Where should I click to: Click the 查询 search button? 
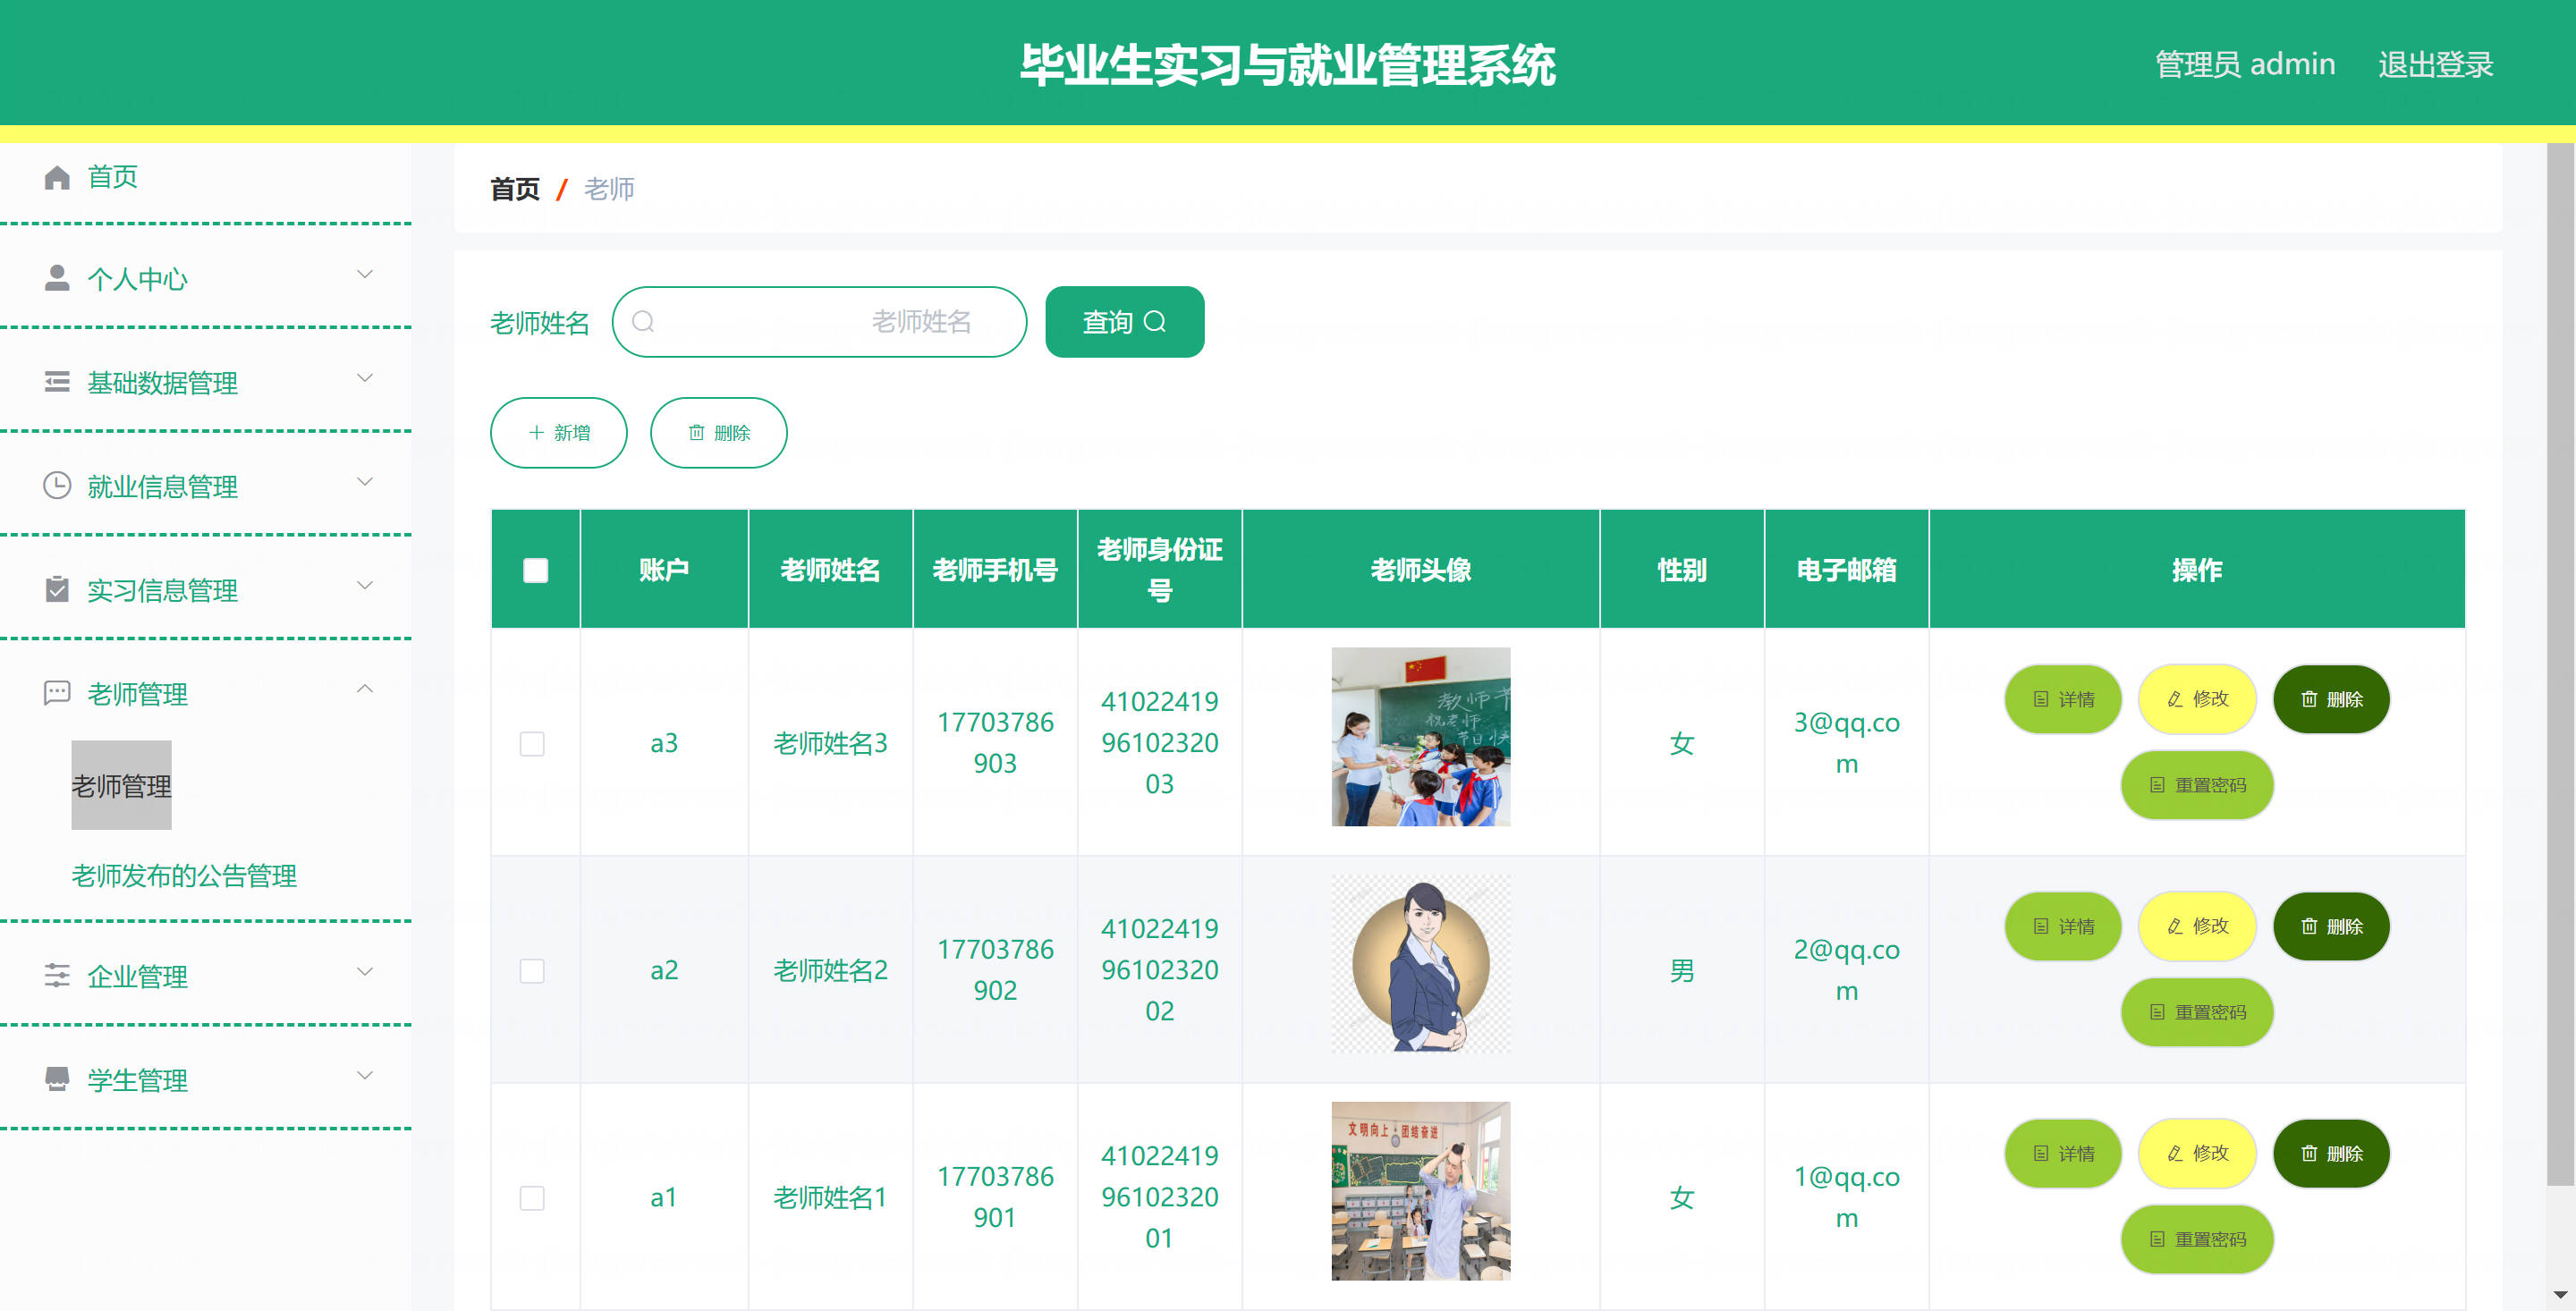(x=1124, y=322)
